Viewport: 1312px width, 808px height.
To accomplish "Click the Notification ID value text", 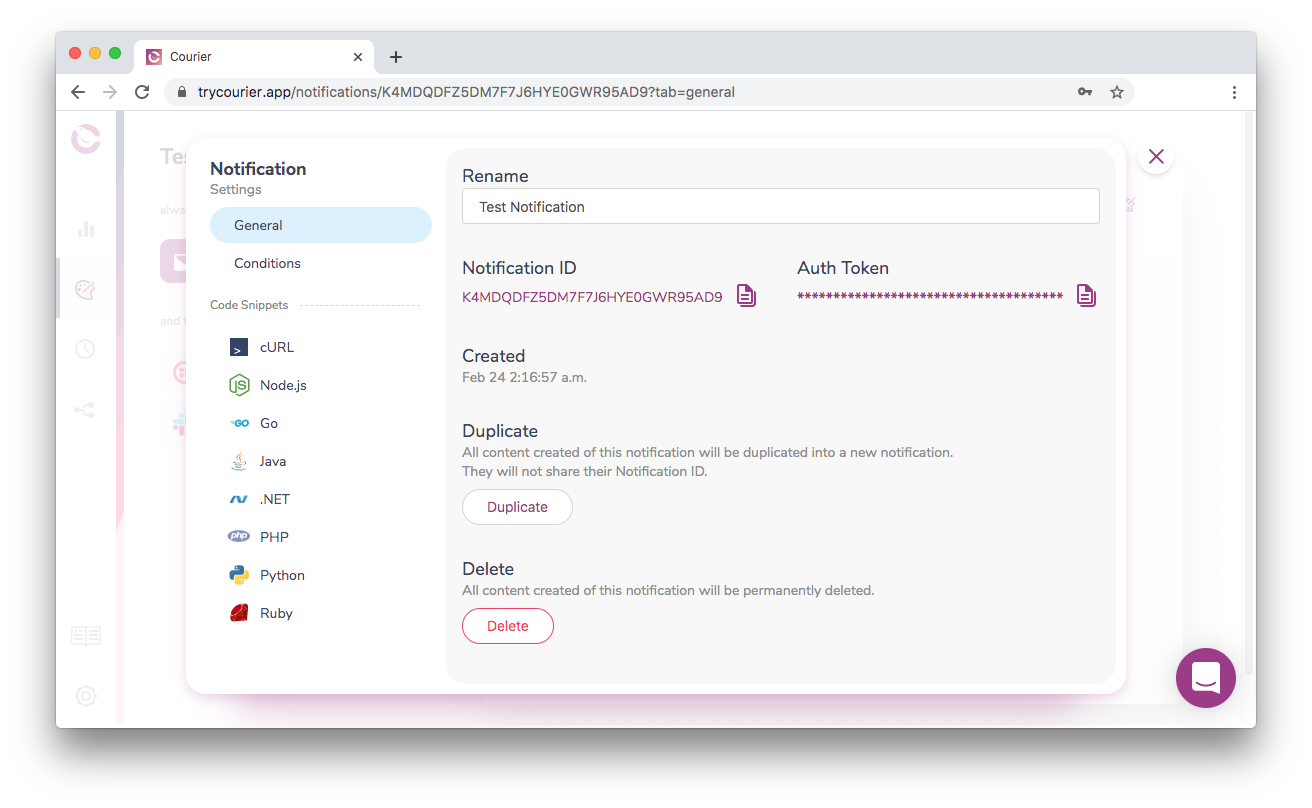I will coord(592,297).
